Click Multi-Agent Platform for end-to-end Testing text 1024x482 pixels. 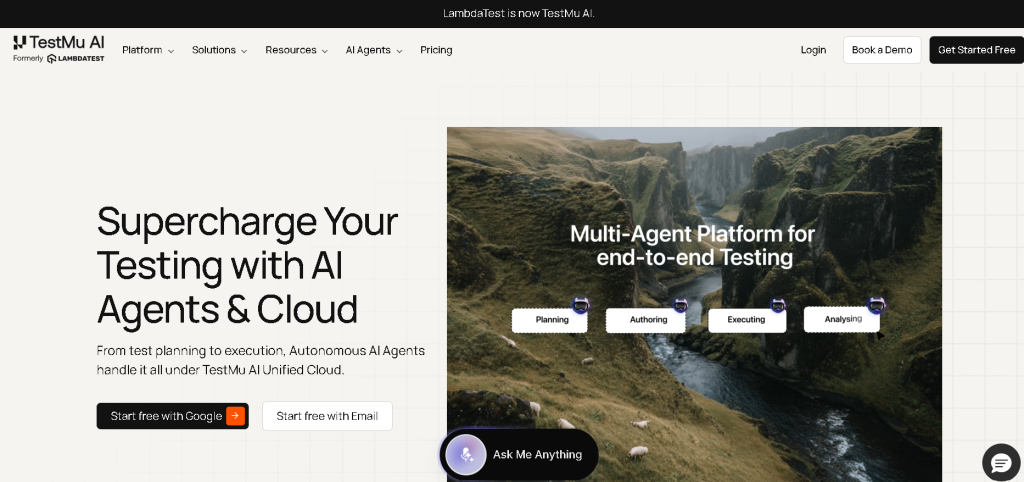pos(693,246)
